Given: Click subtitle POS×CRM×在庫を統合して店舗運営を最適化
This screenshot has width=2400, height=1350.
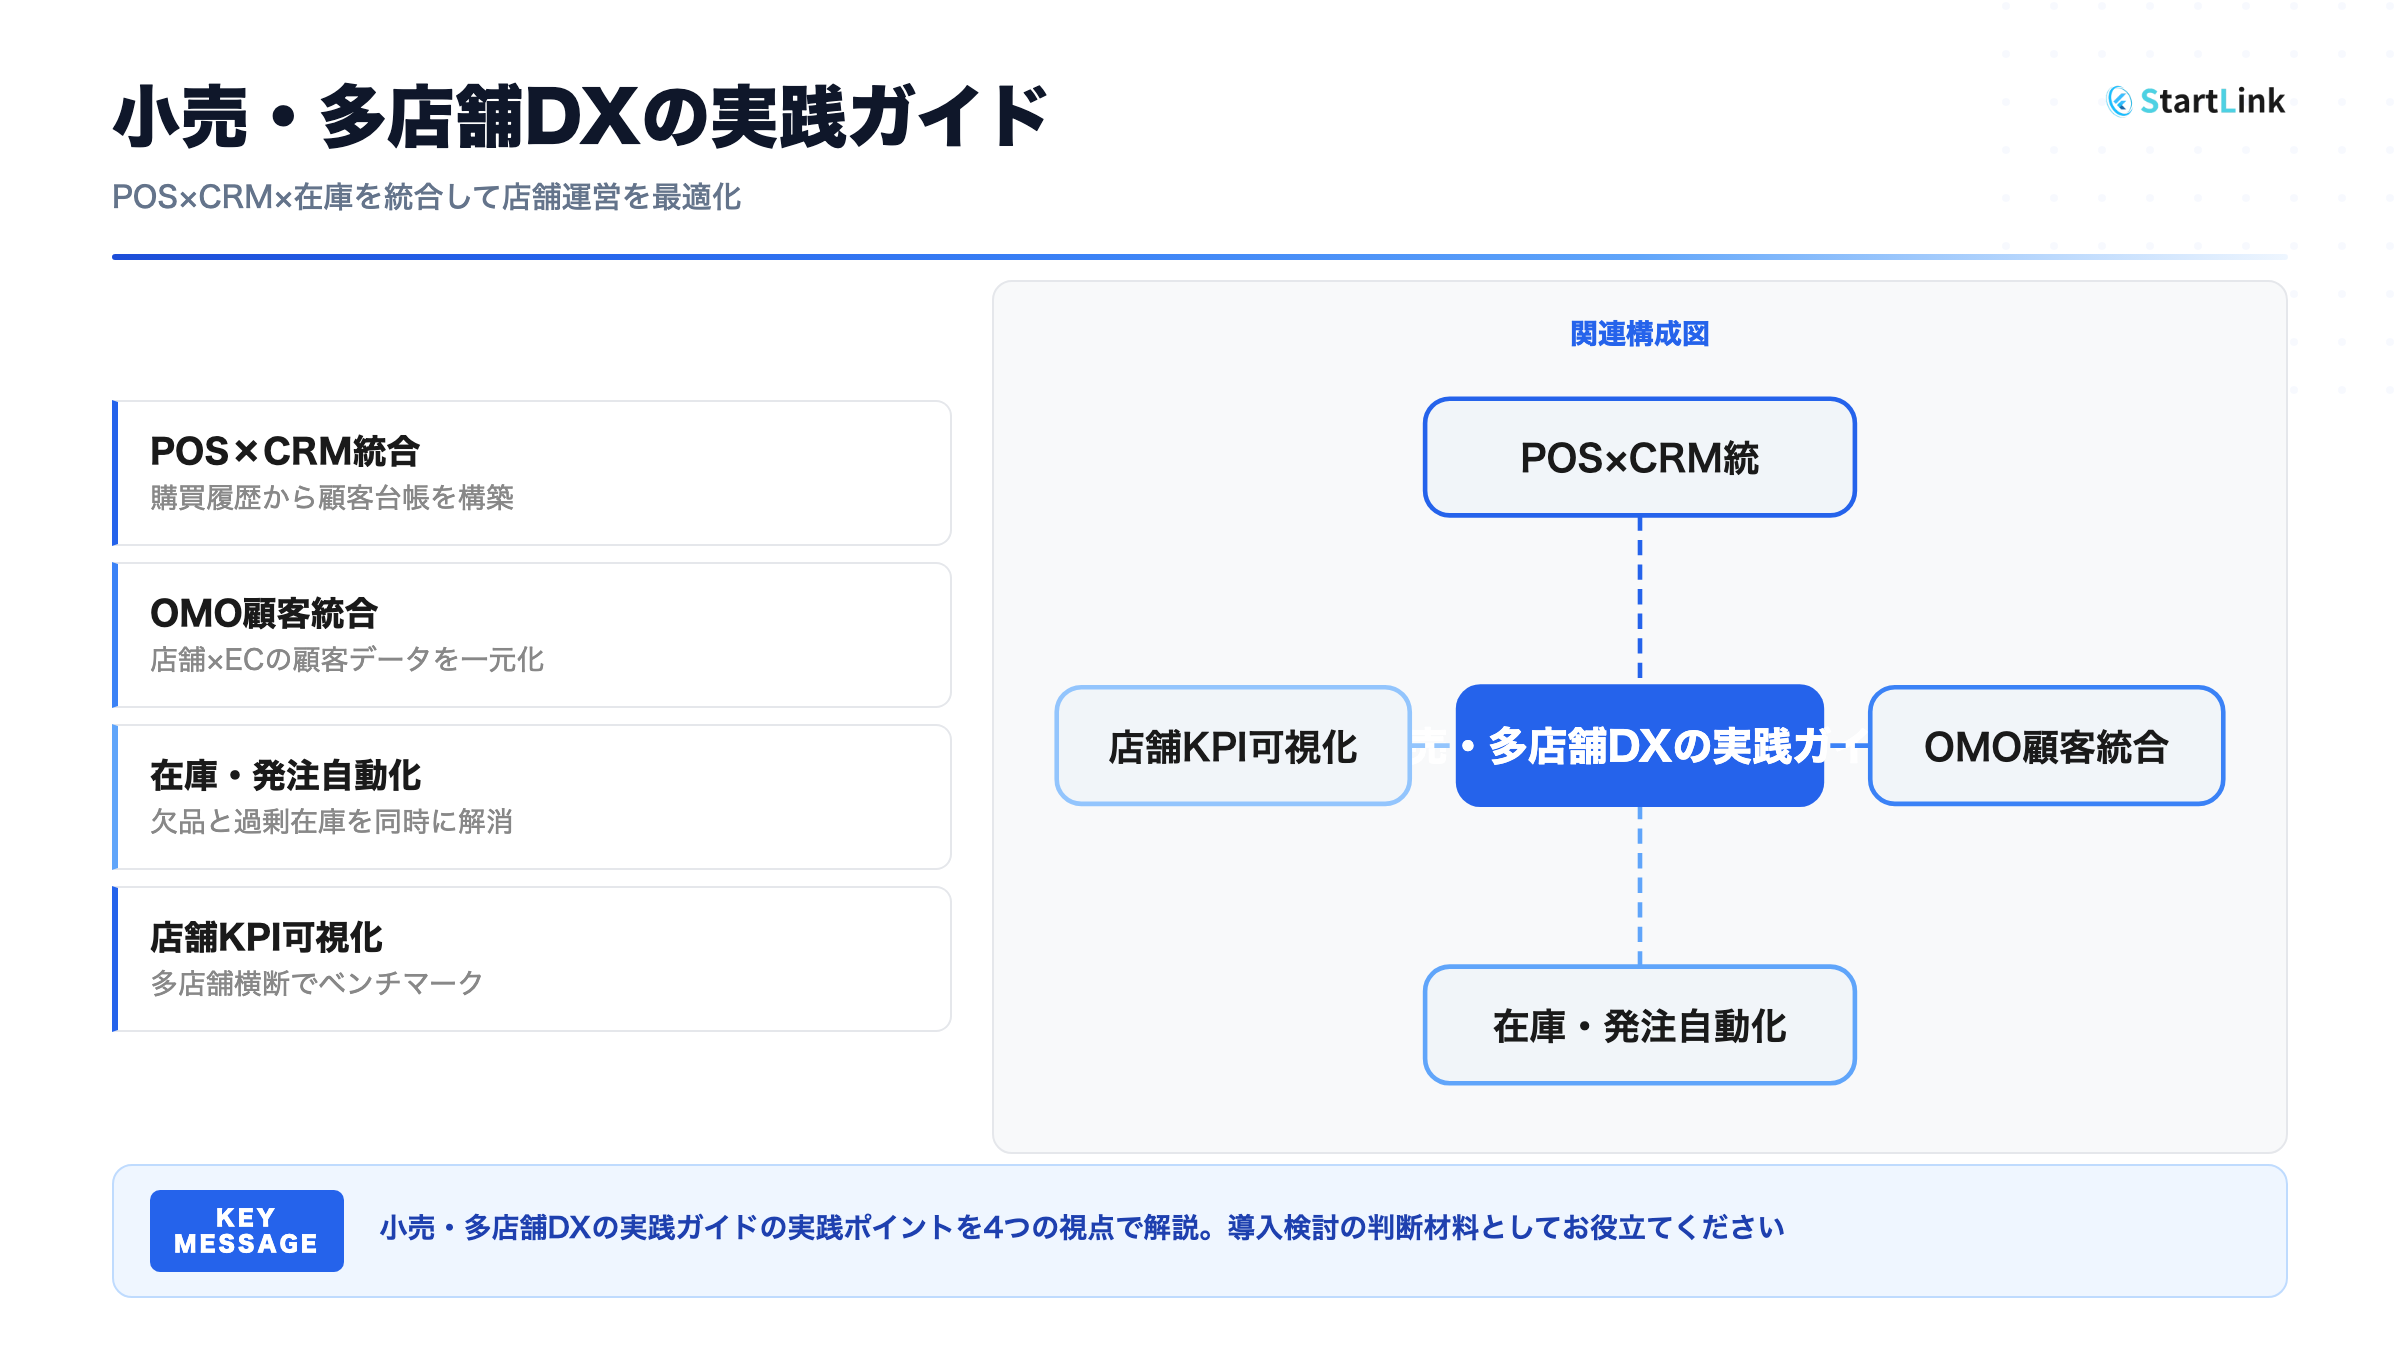Looking at the screenshot, I should coord(426,197).
